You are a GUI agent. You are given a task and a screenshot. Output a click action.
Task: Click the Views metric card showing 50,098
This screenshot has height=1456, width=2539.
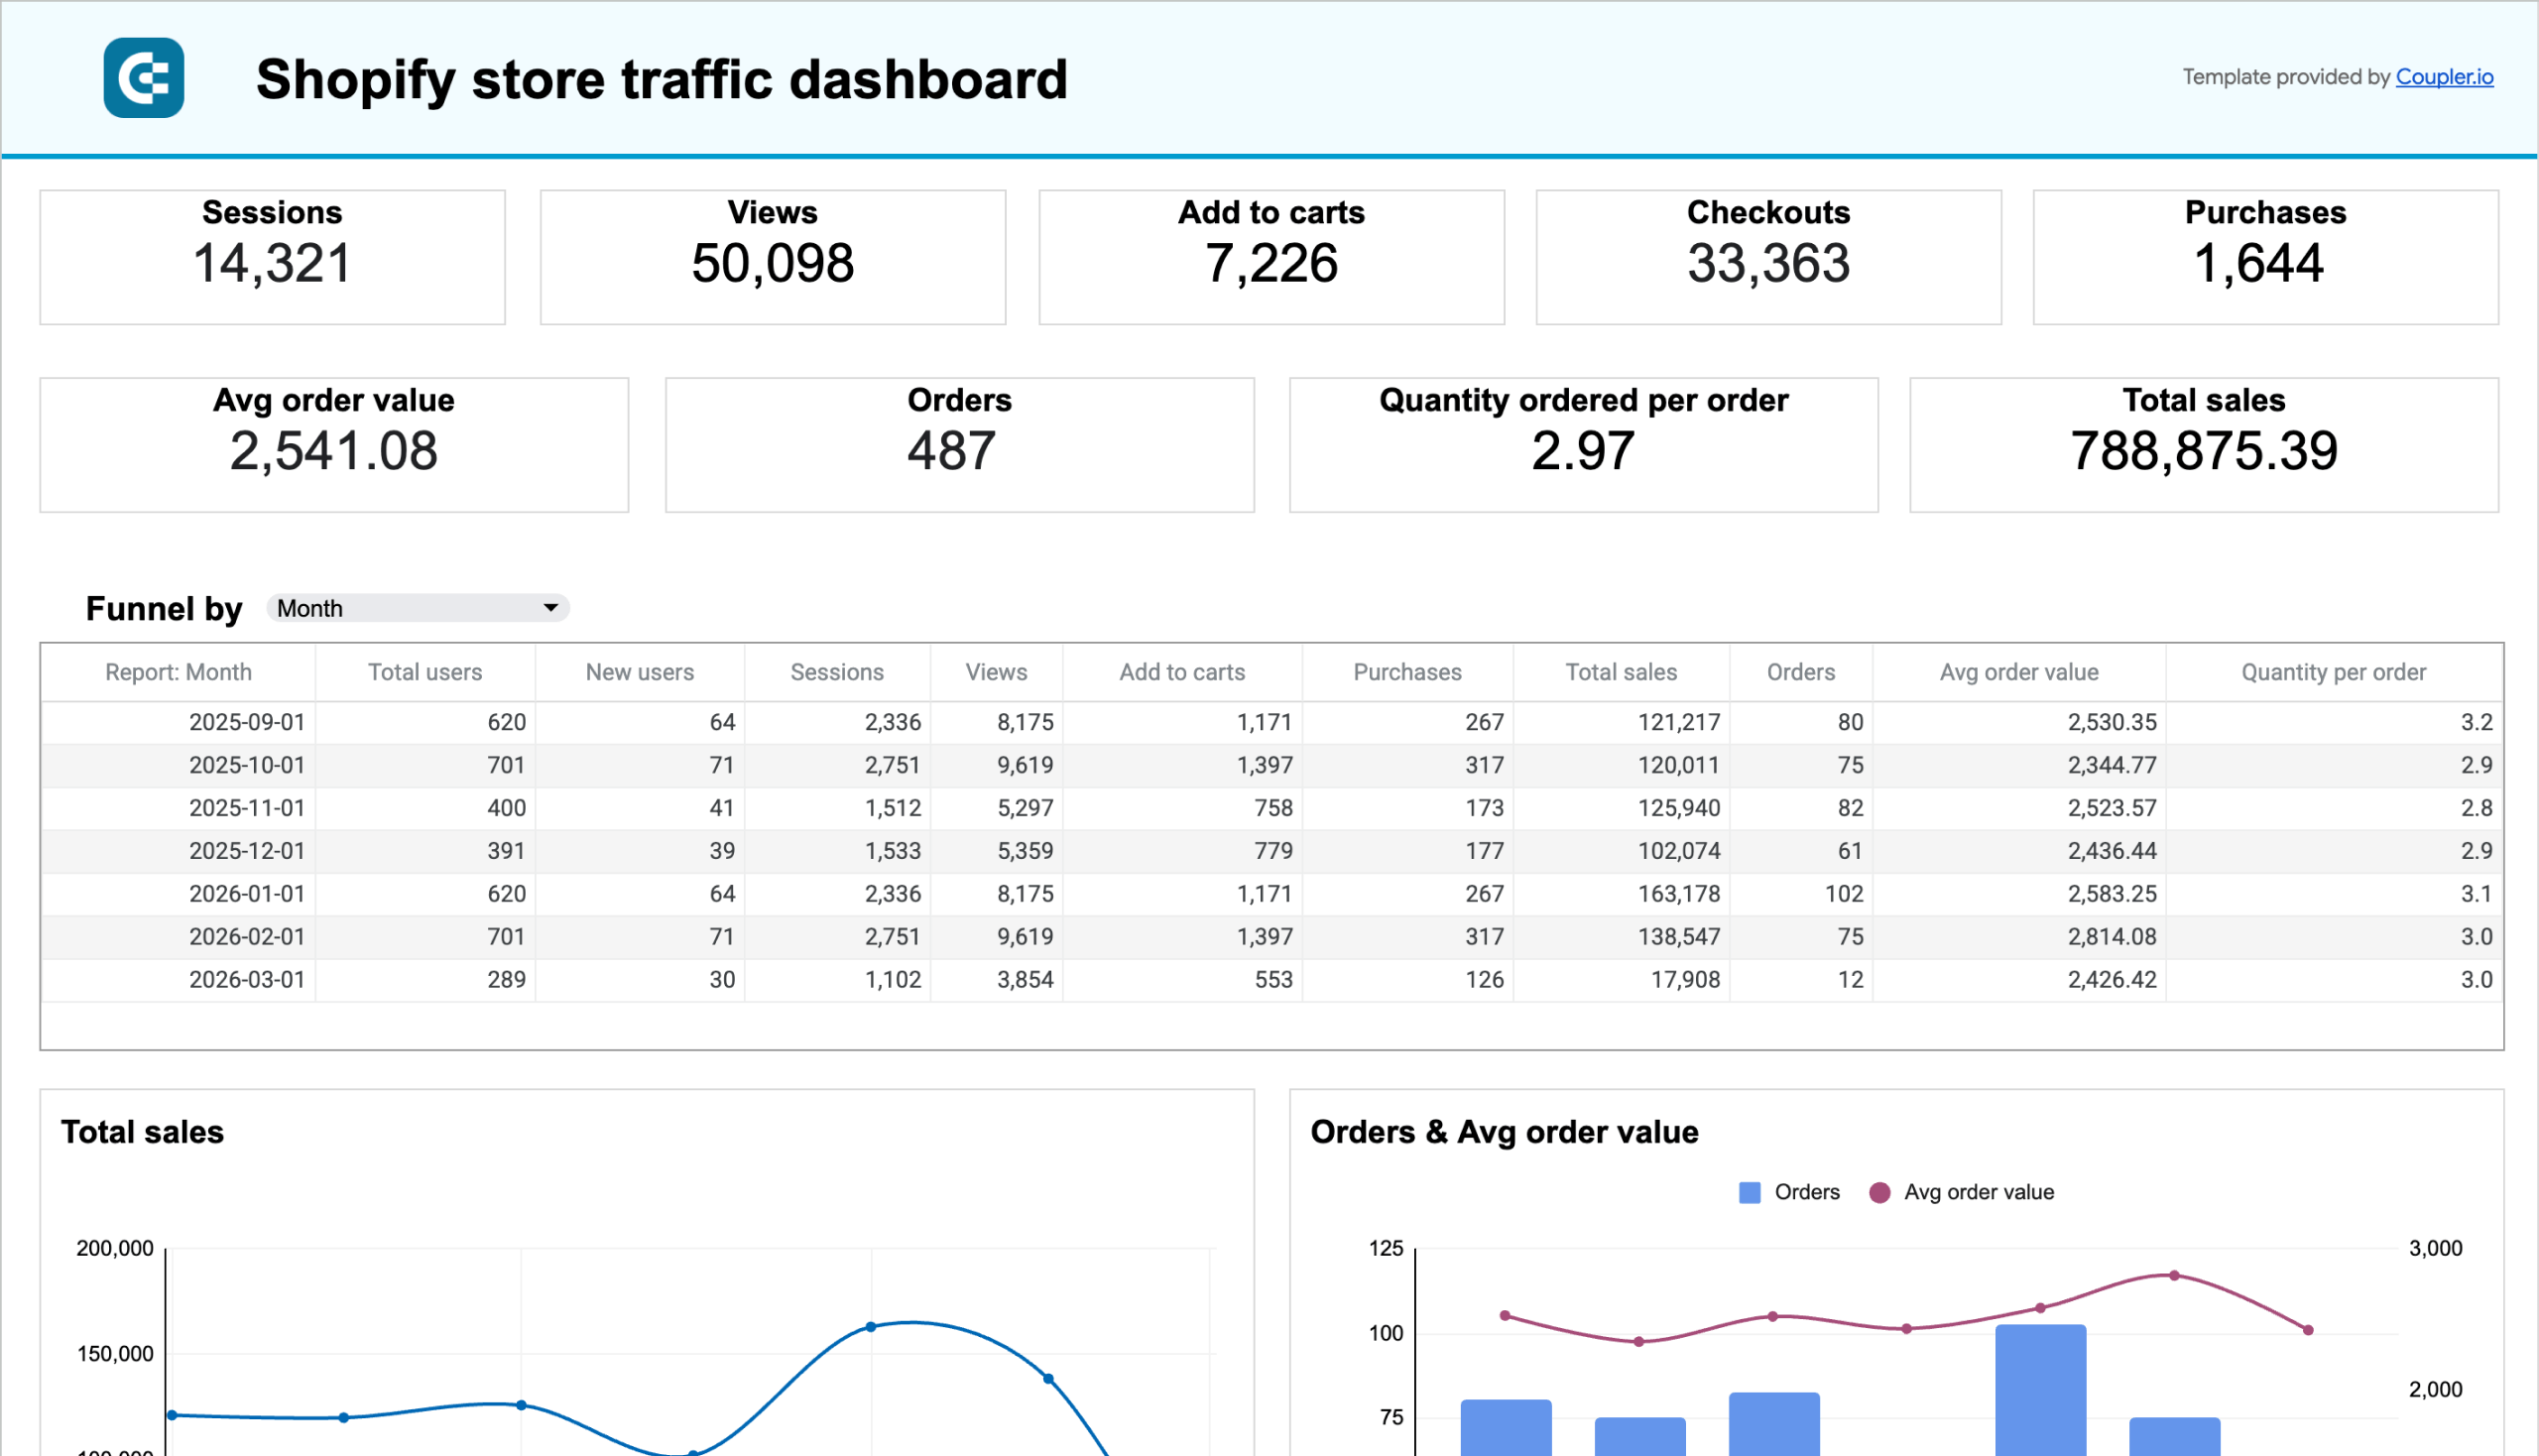point(771,256)
